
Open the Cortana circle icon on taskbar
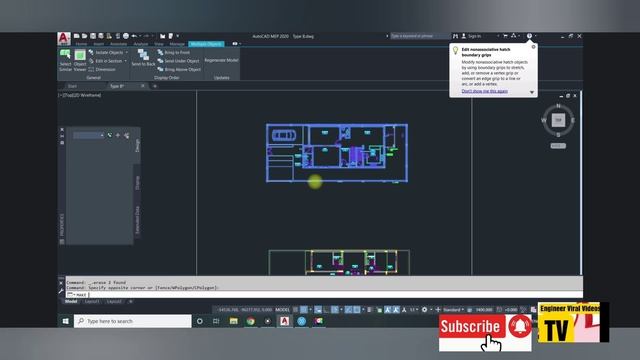[200, 321]
